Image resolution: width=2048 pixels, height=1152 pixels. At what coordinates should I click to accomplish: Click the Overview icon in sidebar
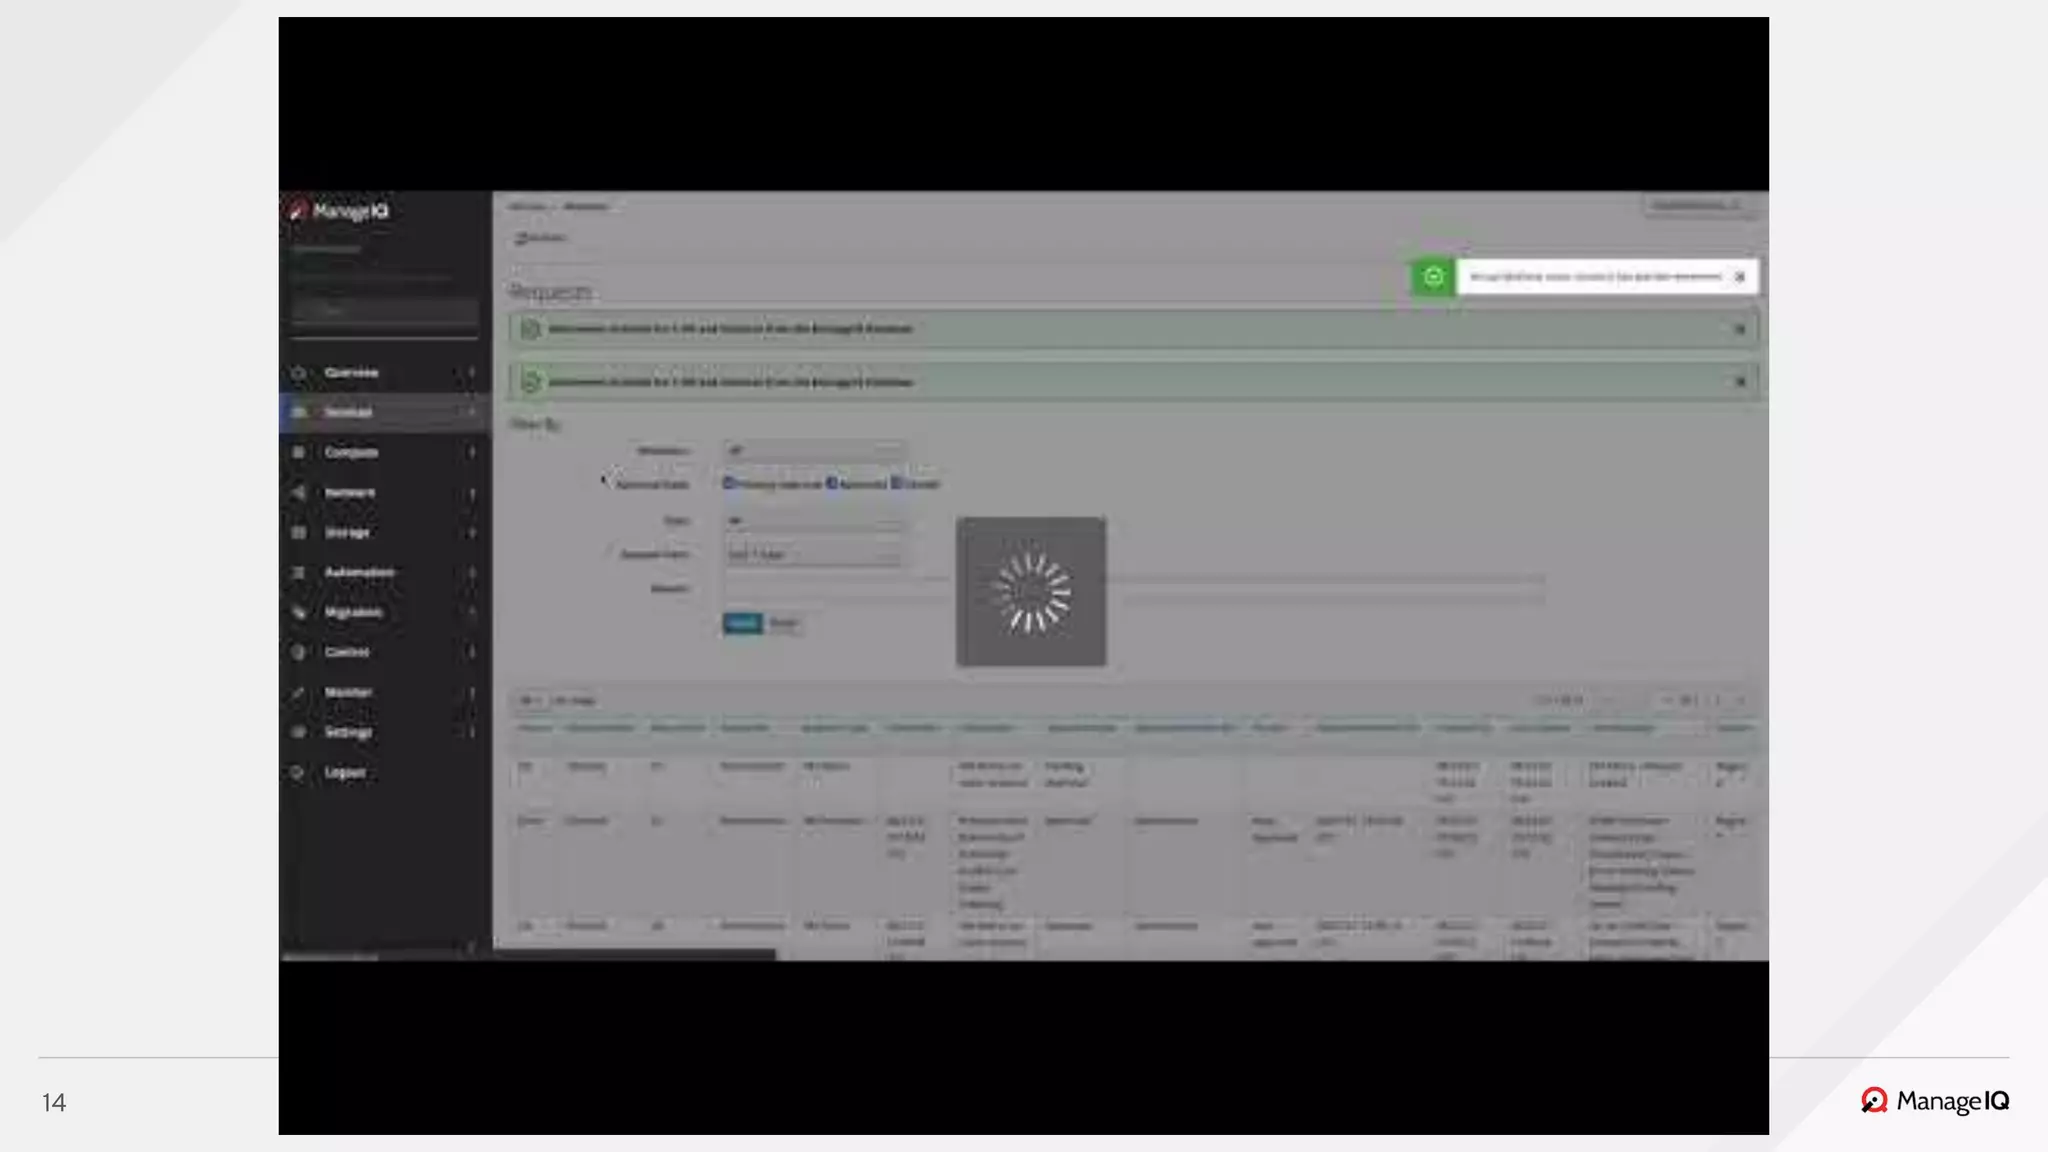pyautogui.click(x=298, y=373)
